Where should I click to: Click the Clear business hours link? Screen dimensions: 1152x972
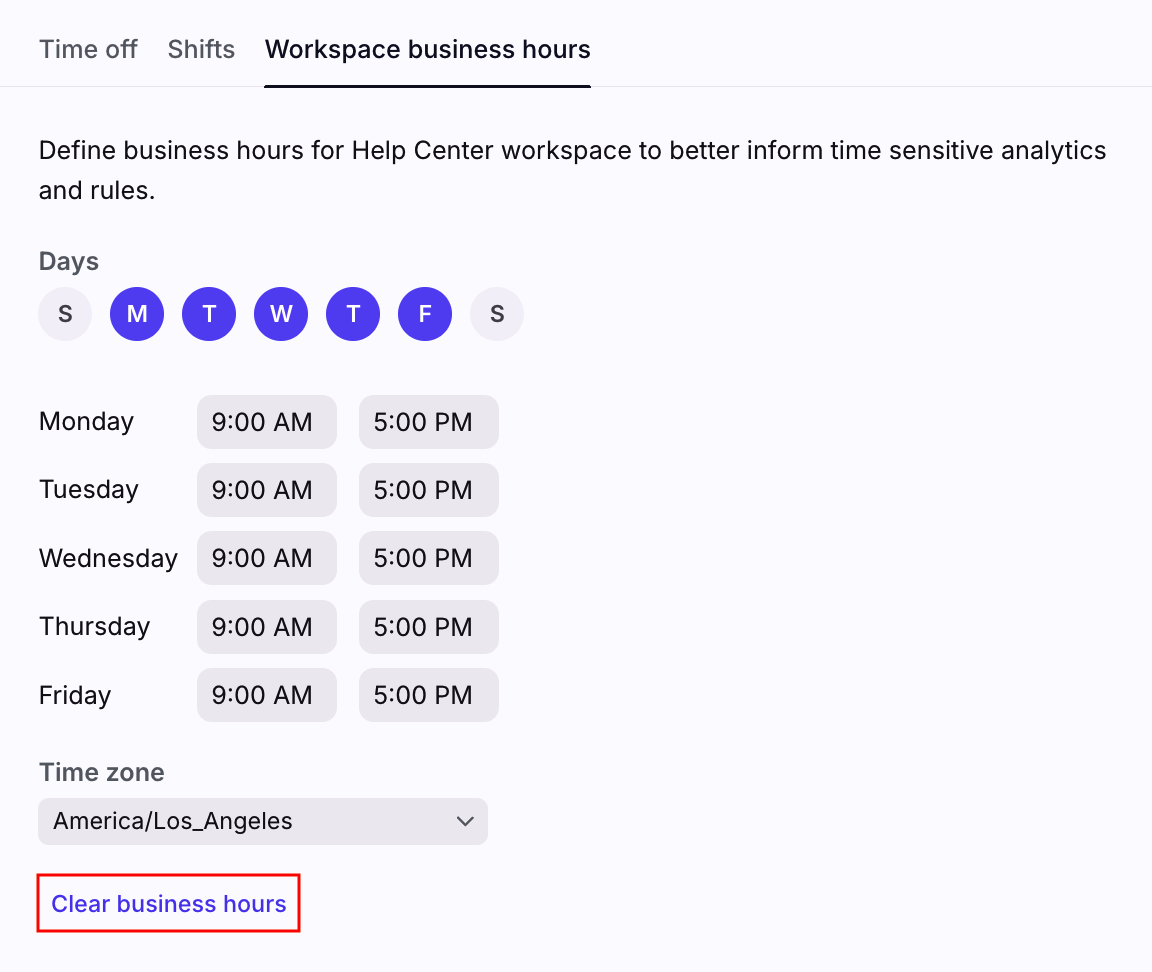[x=169, y=904]
